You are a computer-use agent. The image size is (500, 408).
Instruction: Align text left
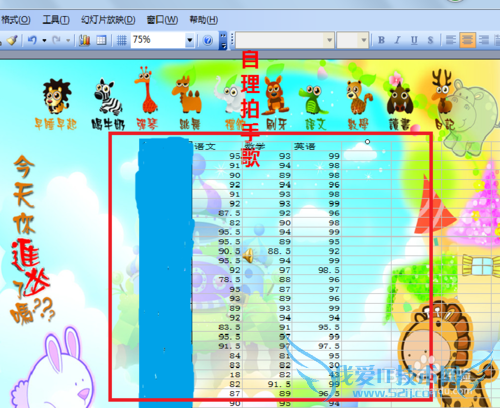(451, 40)
